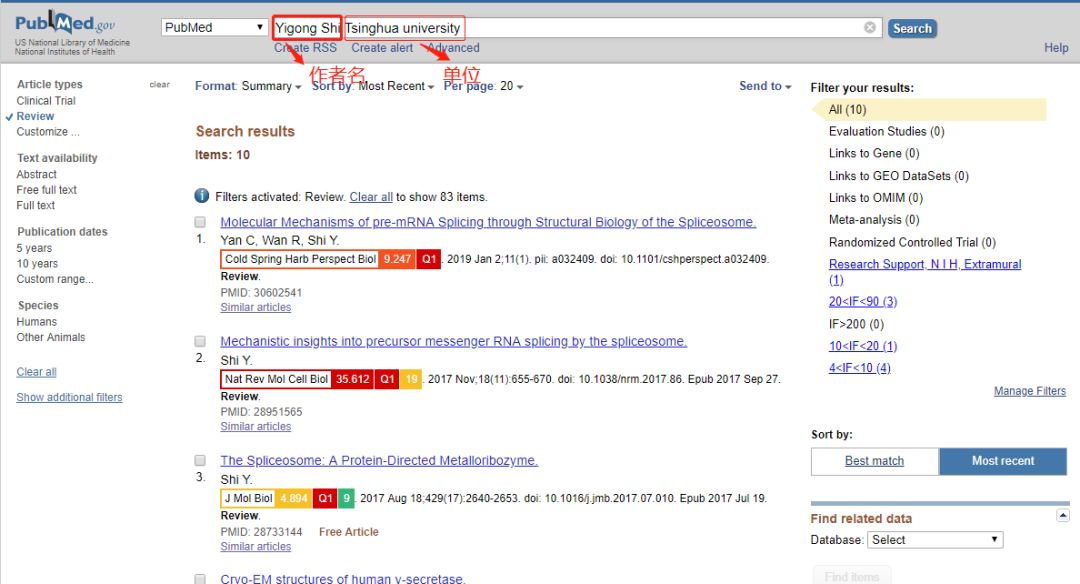View Similar articles for PMID 28951565
The height and width of the screenshot is (584, 1080).
(x=256, y=426)
